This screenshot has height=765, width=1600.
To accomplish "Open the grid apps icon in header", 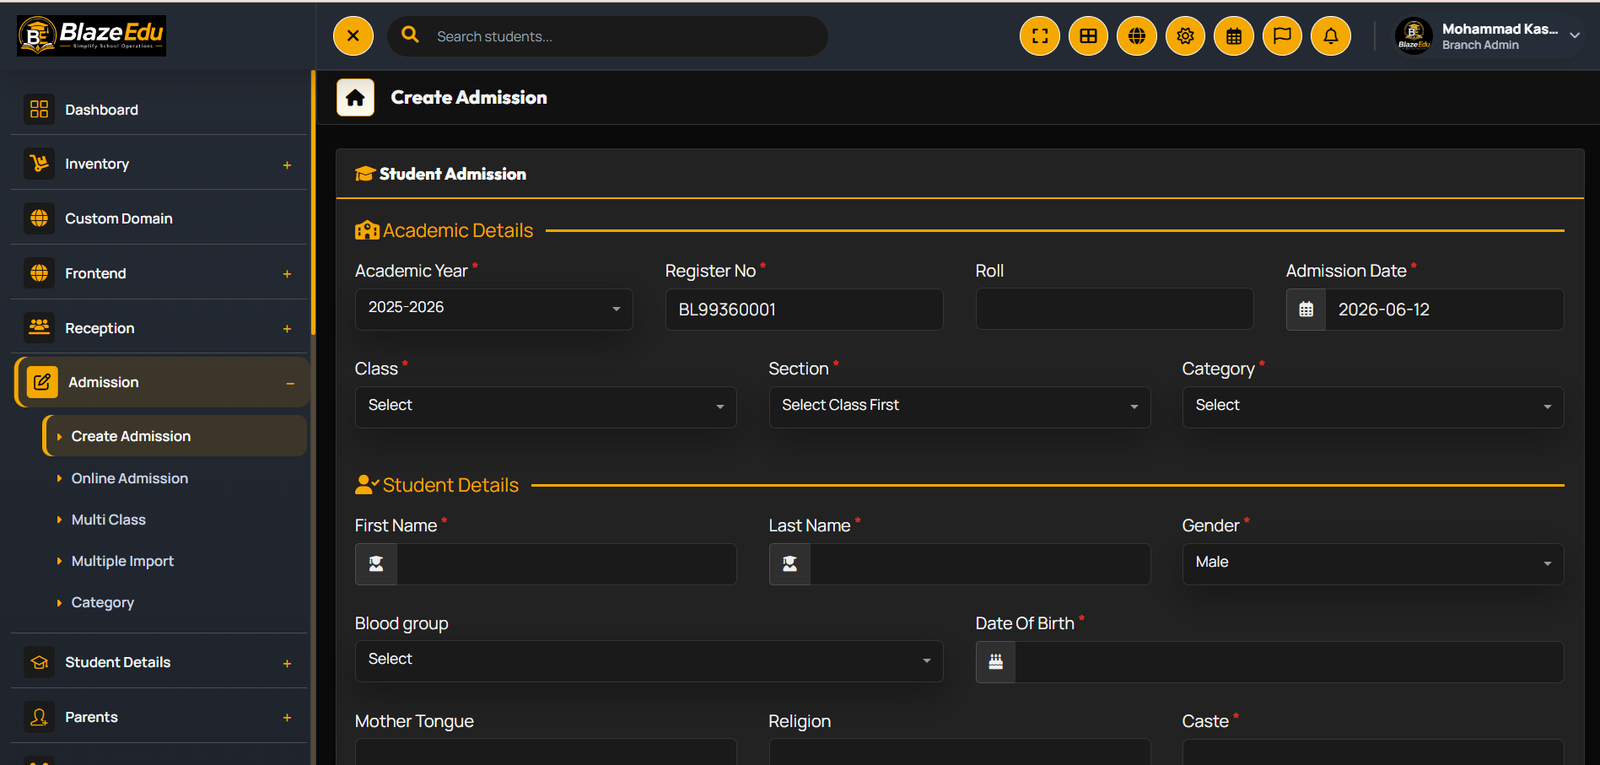I will (1088, 36).
